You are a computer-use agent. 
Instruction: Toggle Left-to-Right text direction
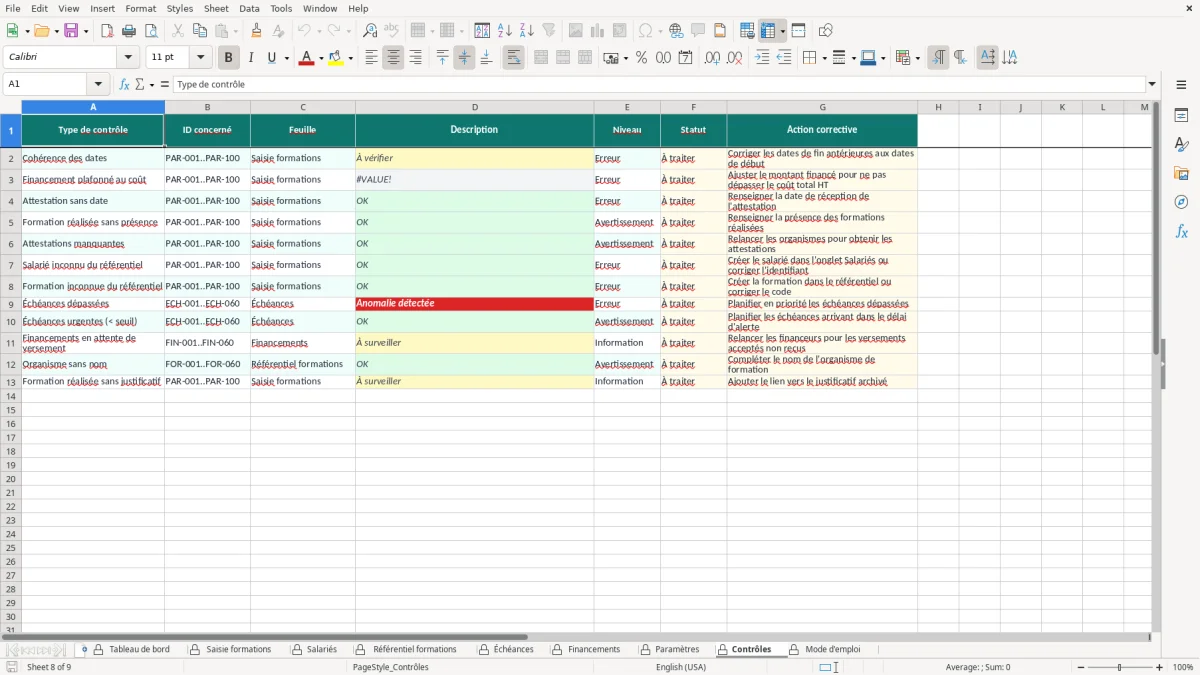[938, 58]
